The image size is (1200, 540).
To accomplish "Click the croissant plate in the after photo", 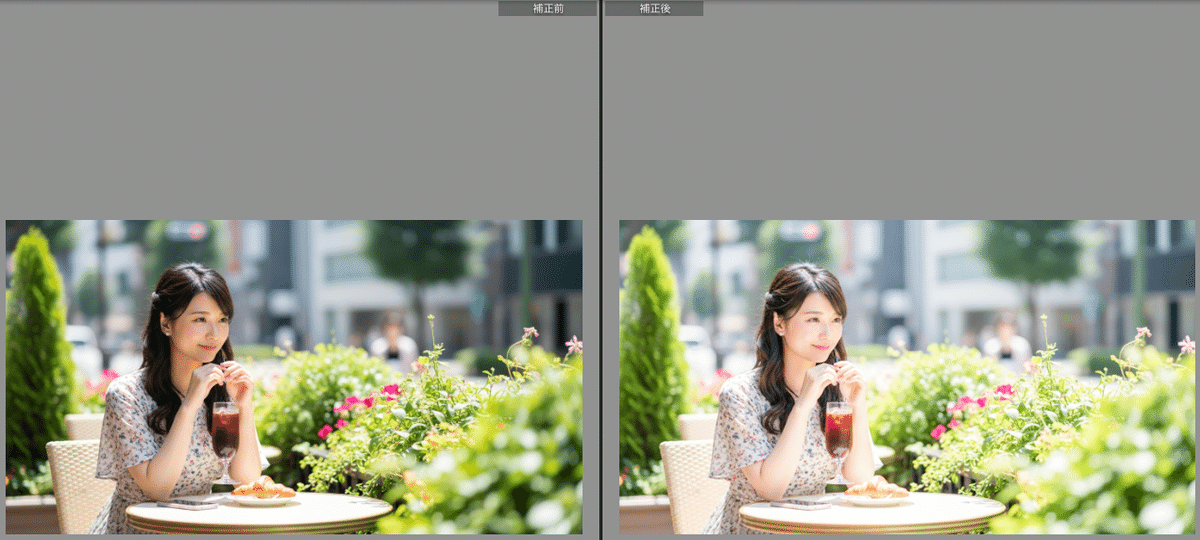I will pos(876,491).
